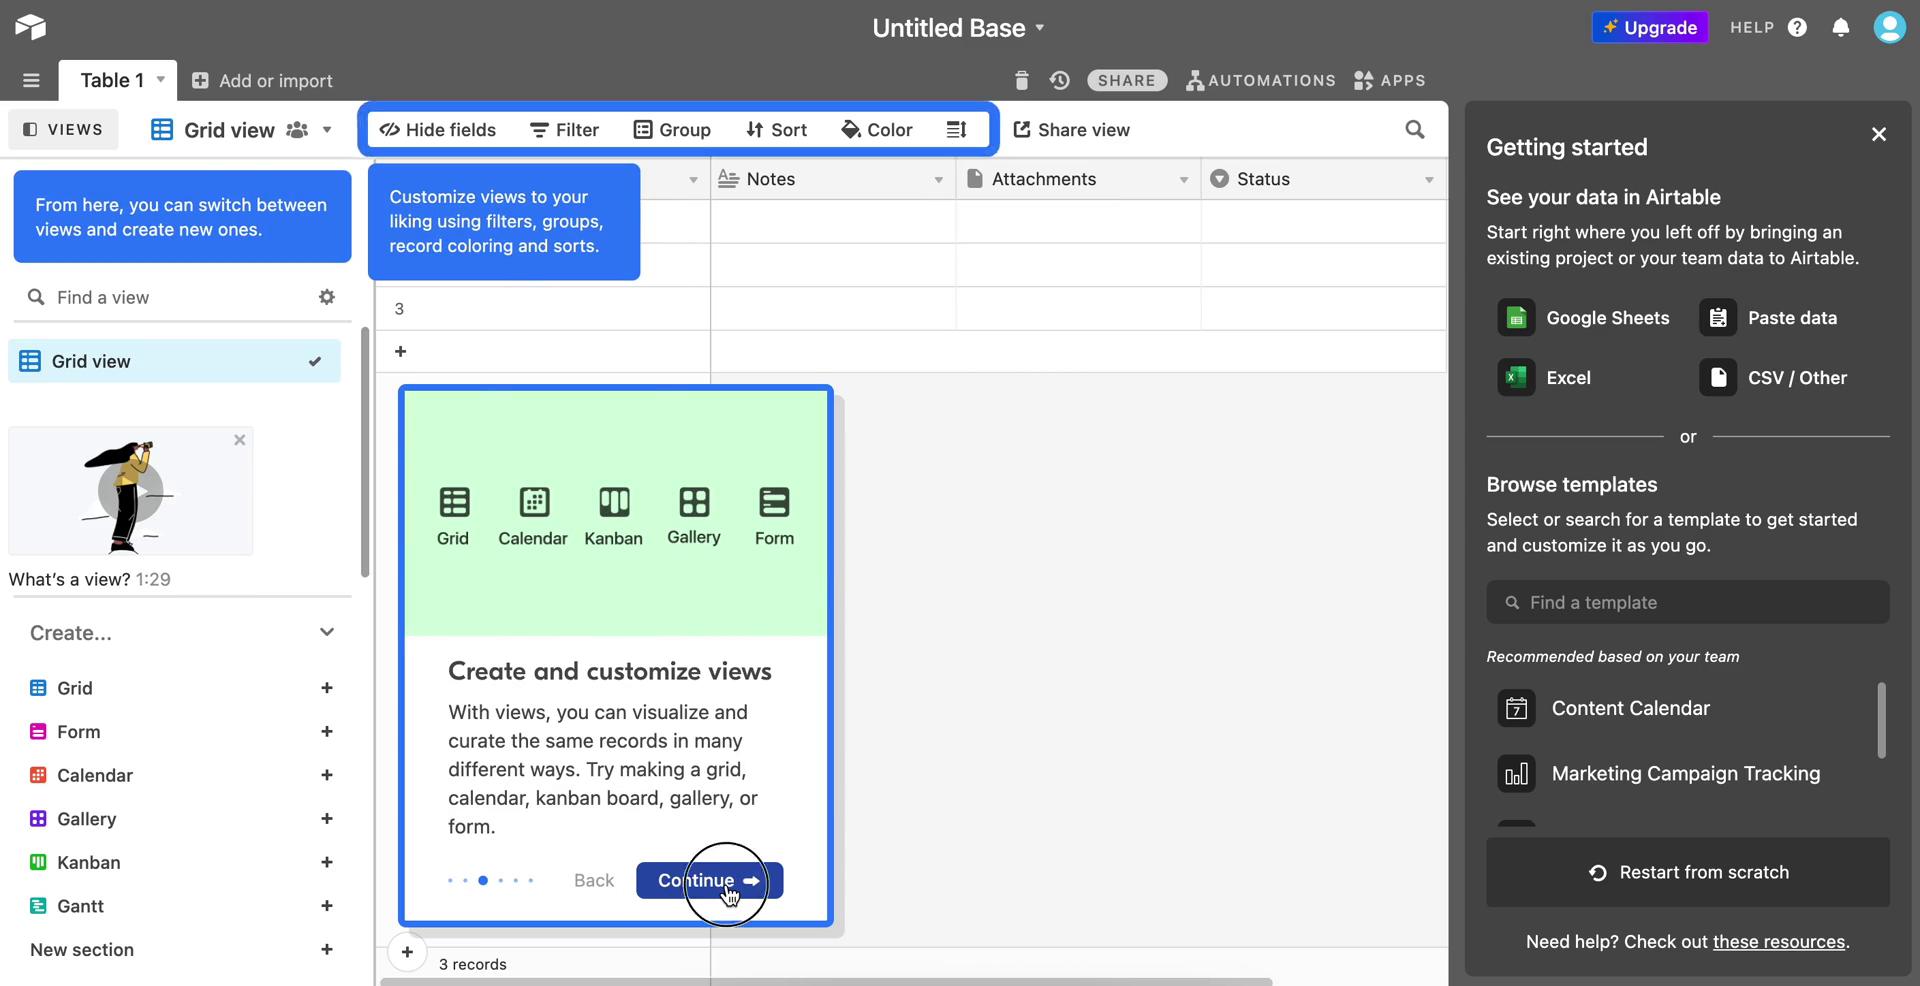Open view list settings gear

[327, 297]
